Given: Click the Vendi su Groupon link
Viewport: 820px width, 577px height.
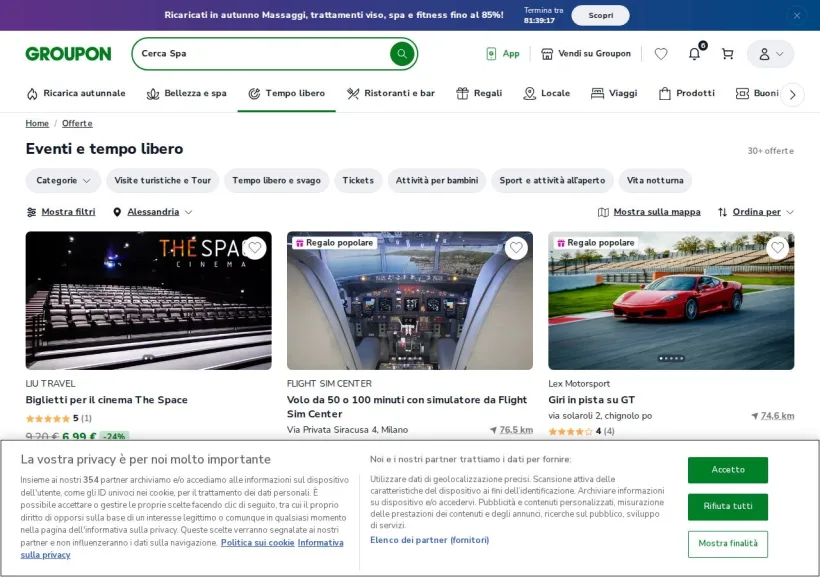Looking at the screenshot, I should 586,53.
